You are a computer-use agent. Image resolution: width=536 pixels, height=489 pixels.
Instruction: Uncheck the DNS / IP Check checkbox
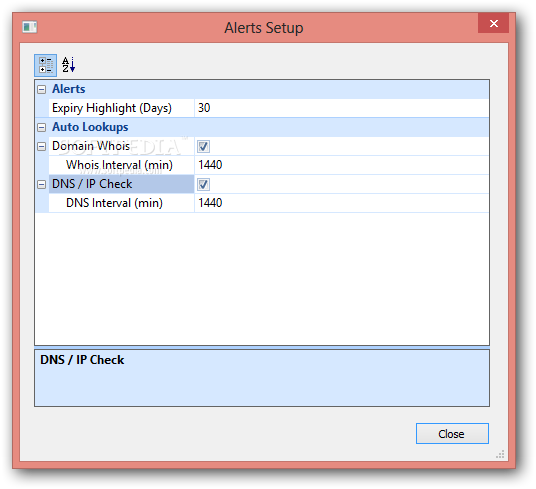click(x=203, y=185)
